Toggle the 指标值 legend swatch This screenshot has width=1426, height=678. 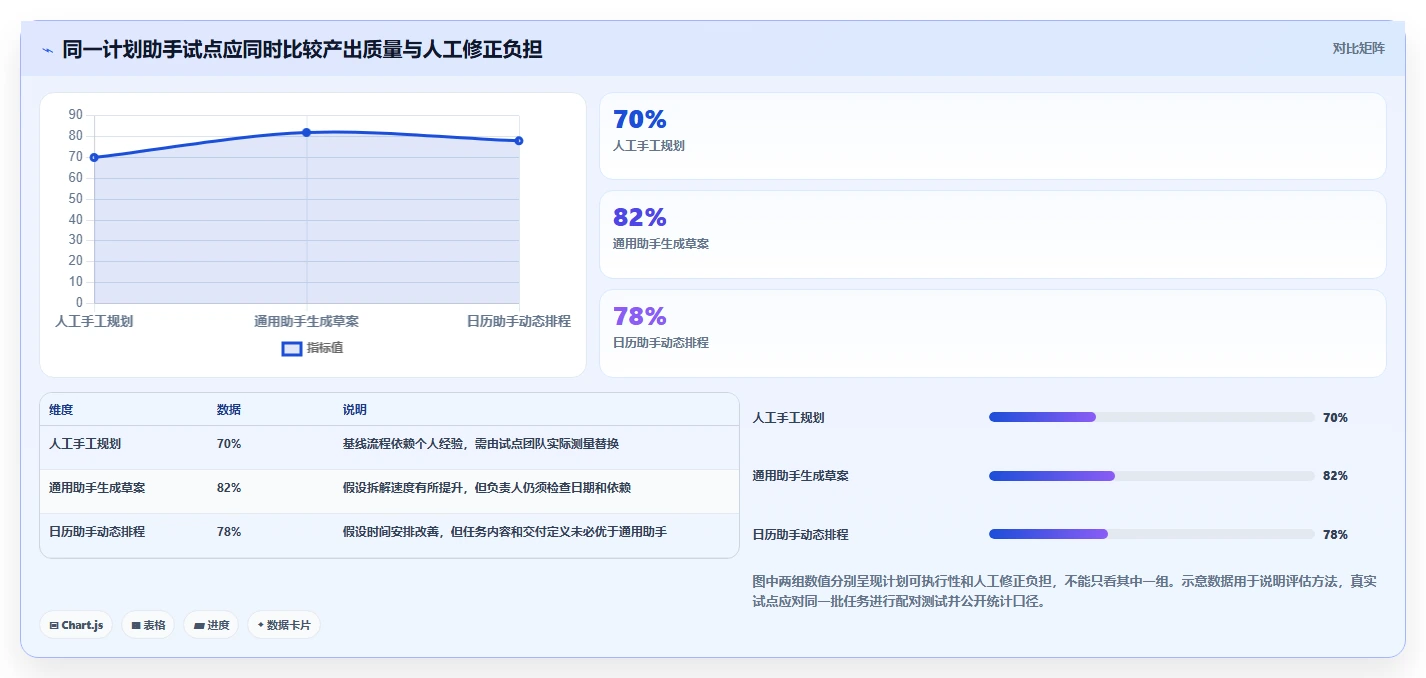click(292, 348)
